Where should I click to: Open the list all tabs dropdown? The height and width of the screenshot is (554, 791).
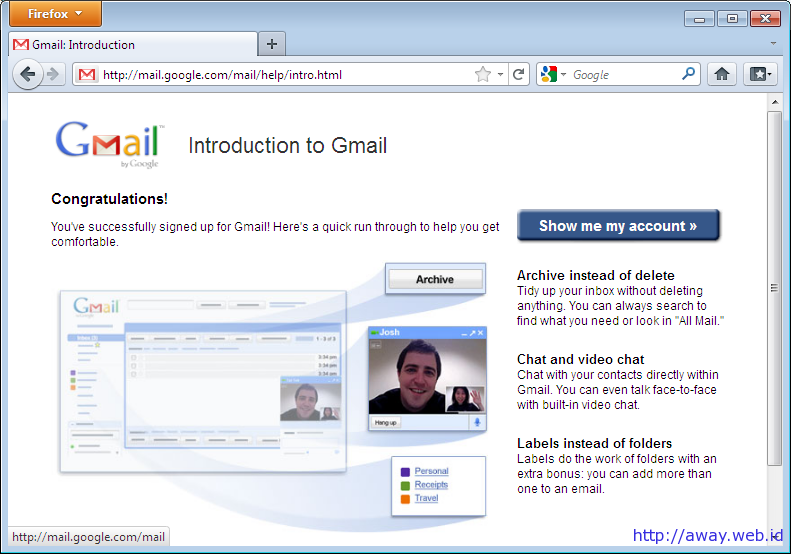point(773,43)
